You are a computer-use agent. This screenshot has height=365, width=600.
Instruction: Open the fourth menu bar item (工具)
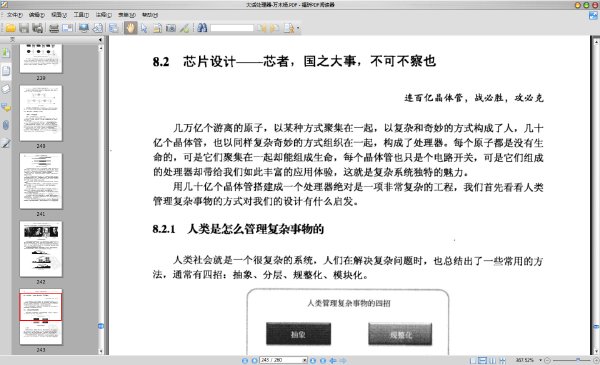[x=81, y=15]
